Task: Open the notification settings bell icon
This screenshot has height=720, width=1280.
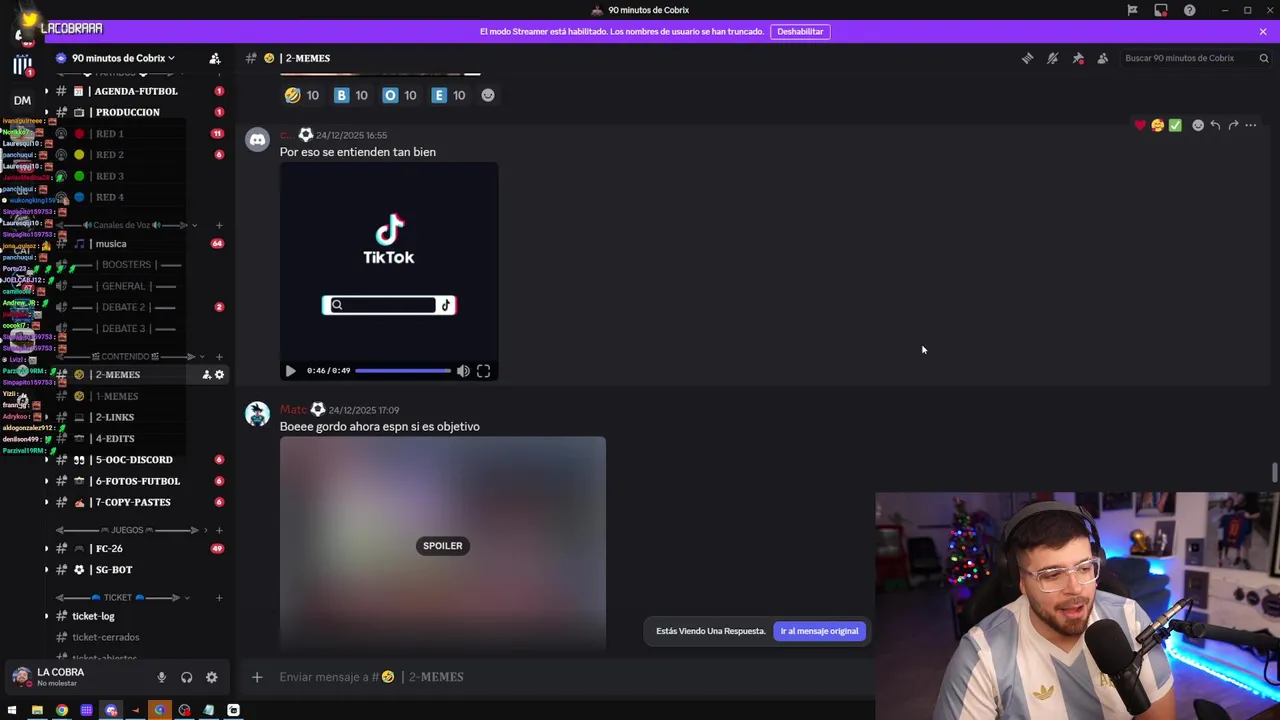Action: [1052, 58]
